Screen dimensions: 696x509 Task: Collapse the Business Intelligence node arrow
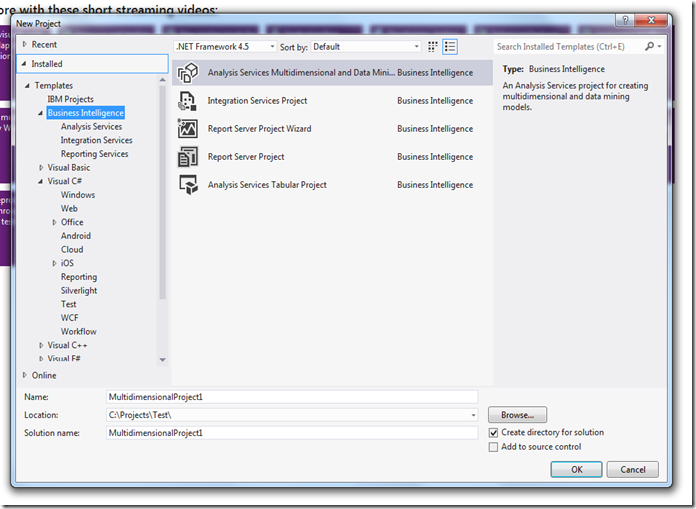[x=40, y=113]
